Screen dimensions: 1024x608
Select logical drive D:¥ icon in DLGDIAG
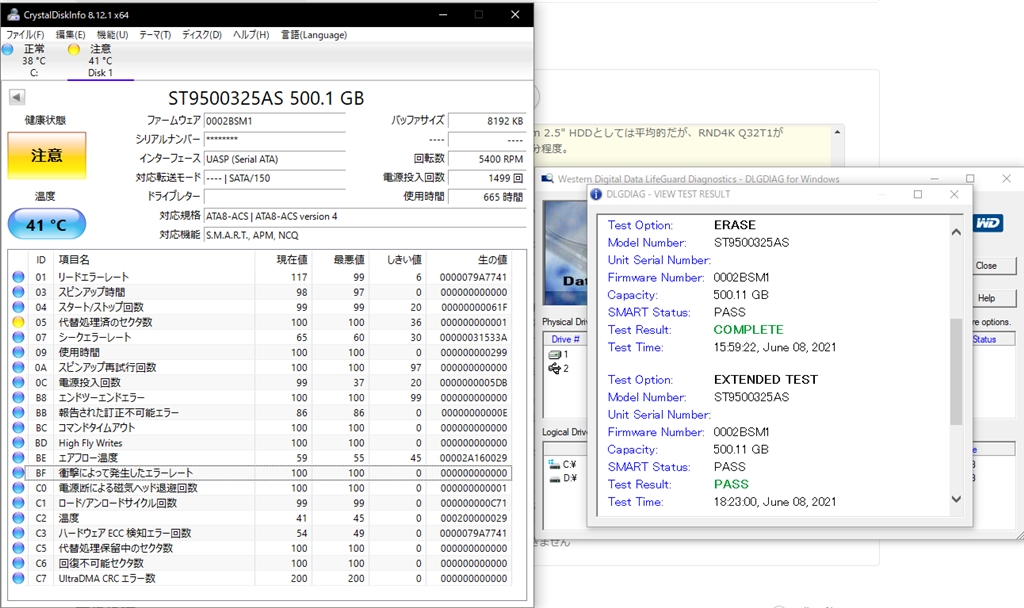click(x=555, y=479)
